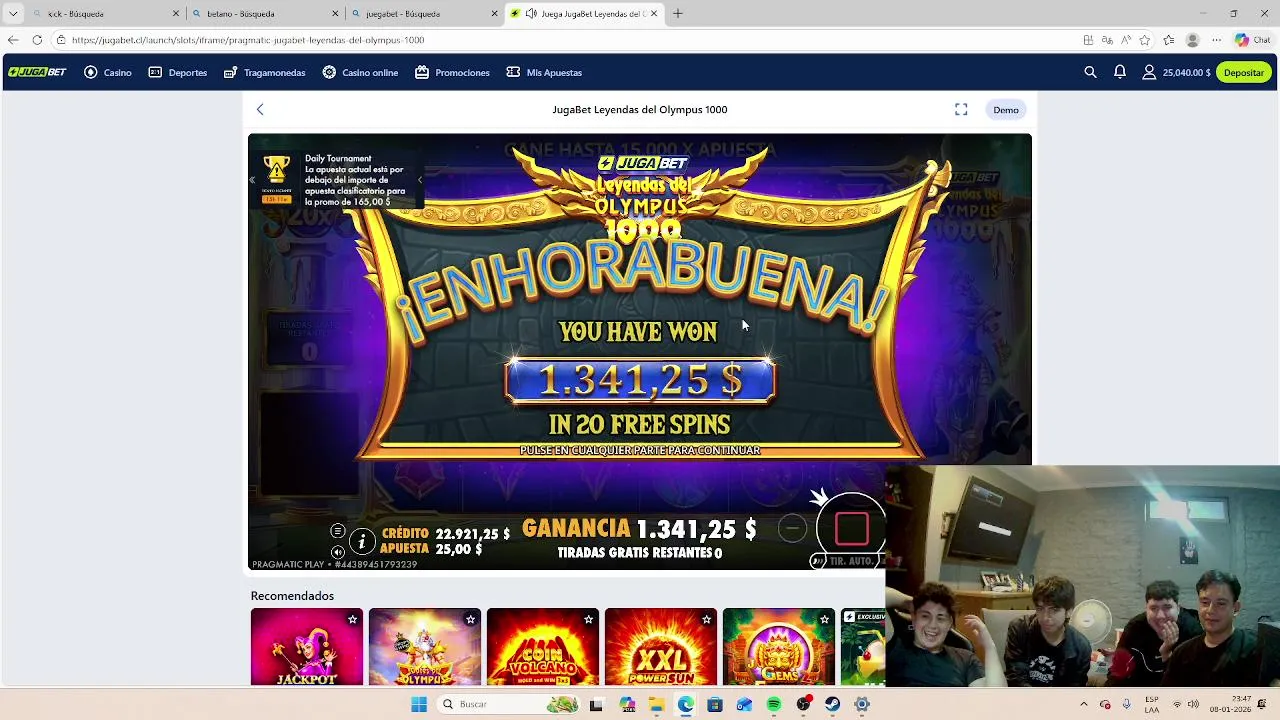Expand the tab search dropdown arrow
Image resolution: width=1280 pixels, height=720 pixels.
click(x=12, y=14)
